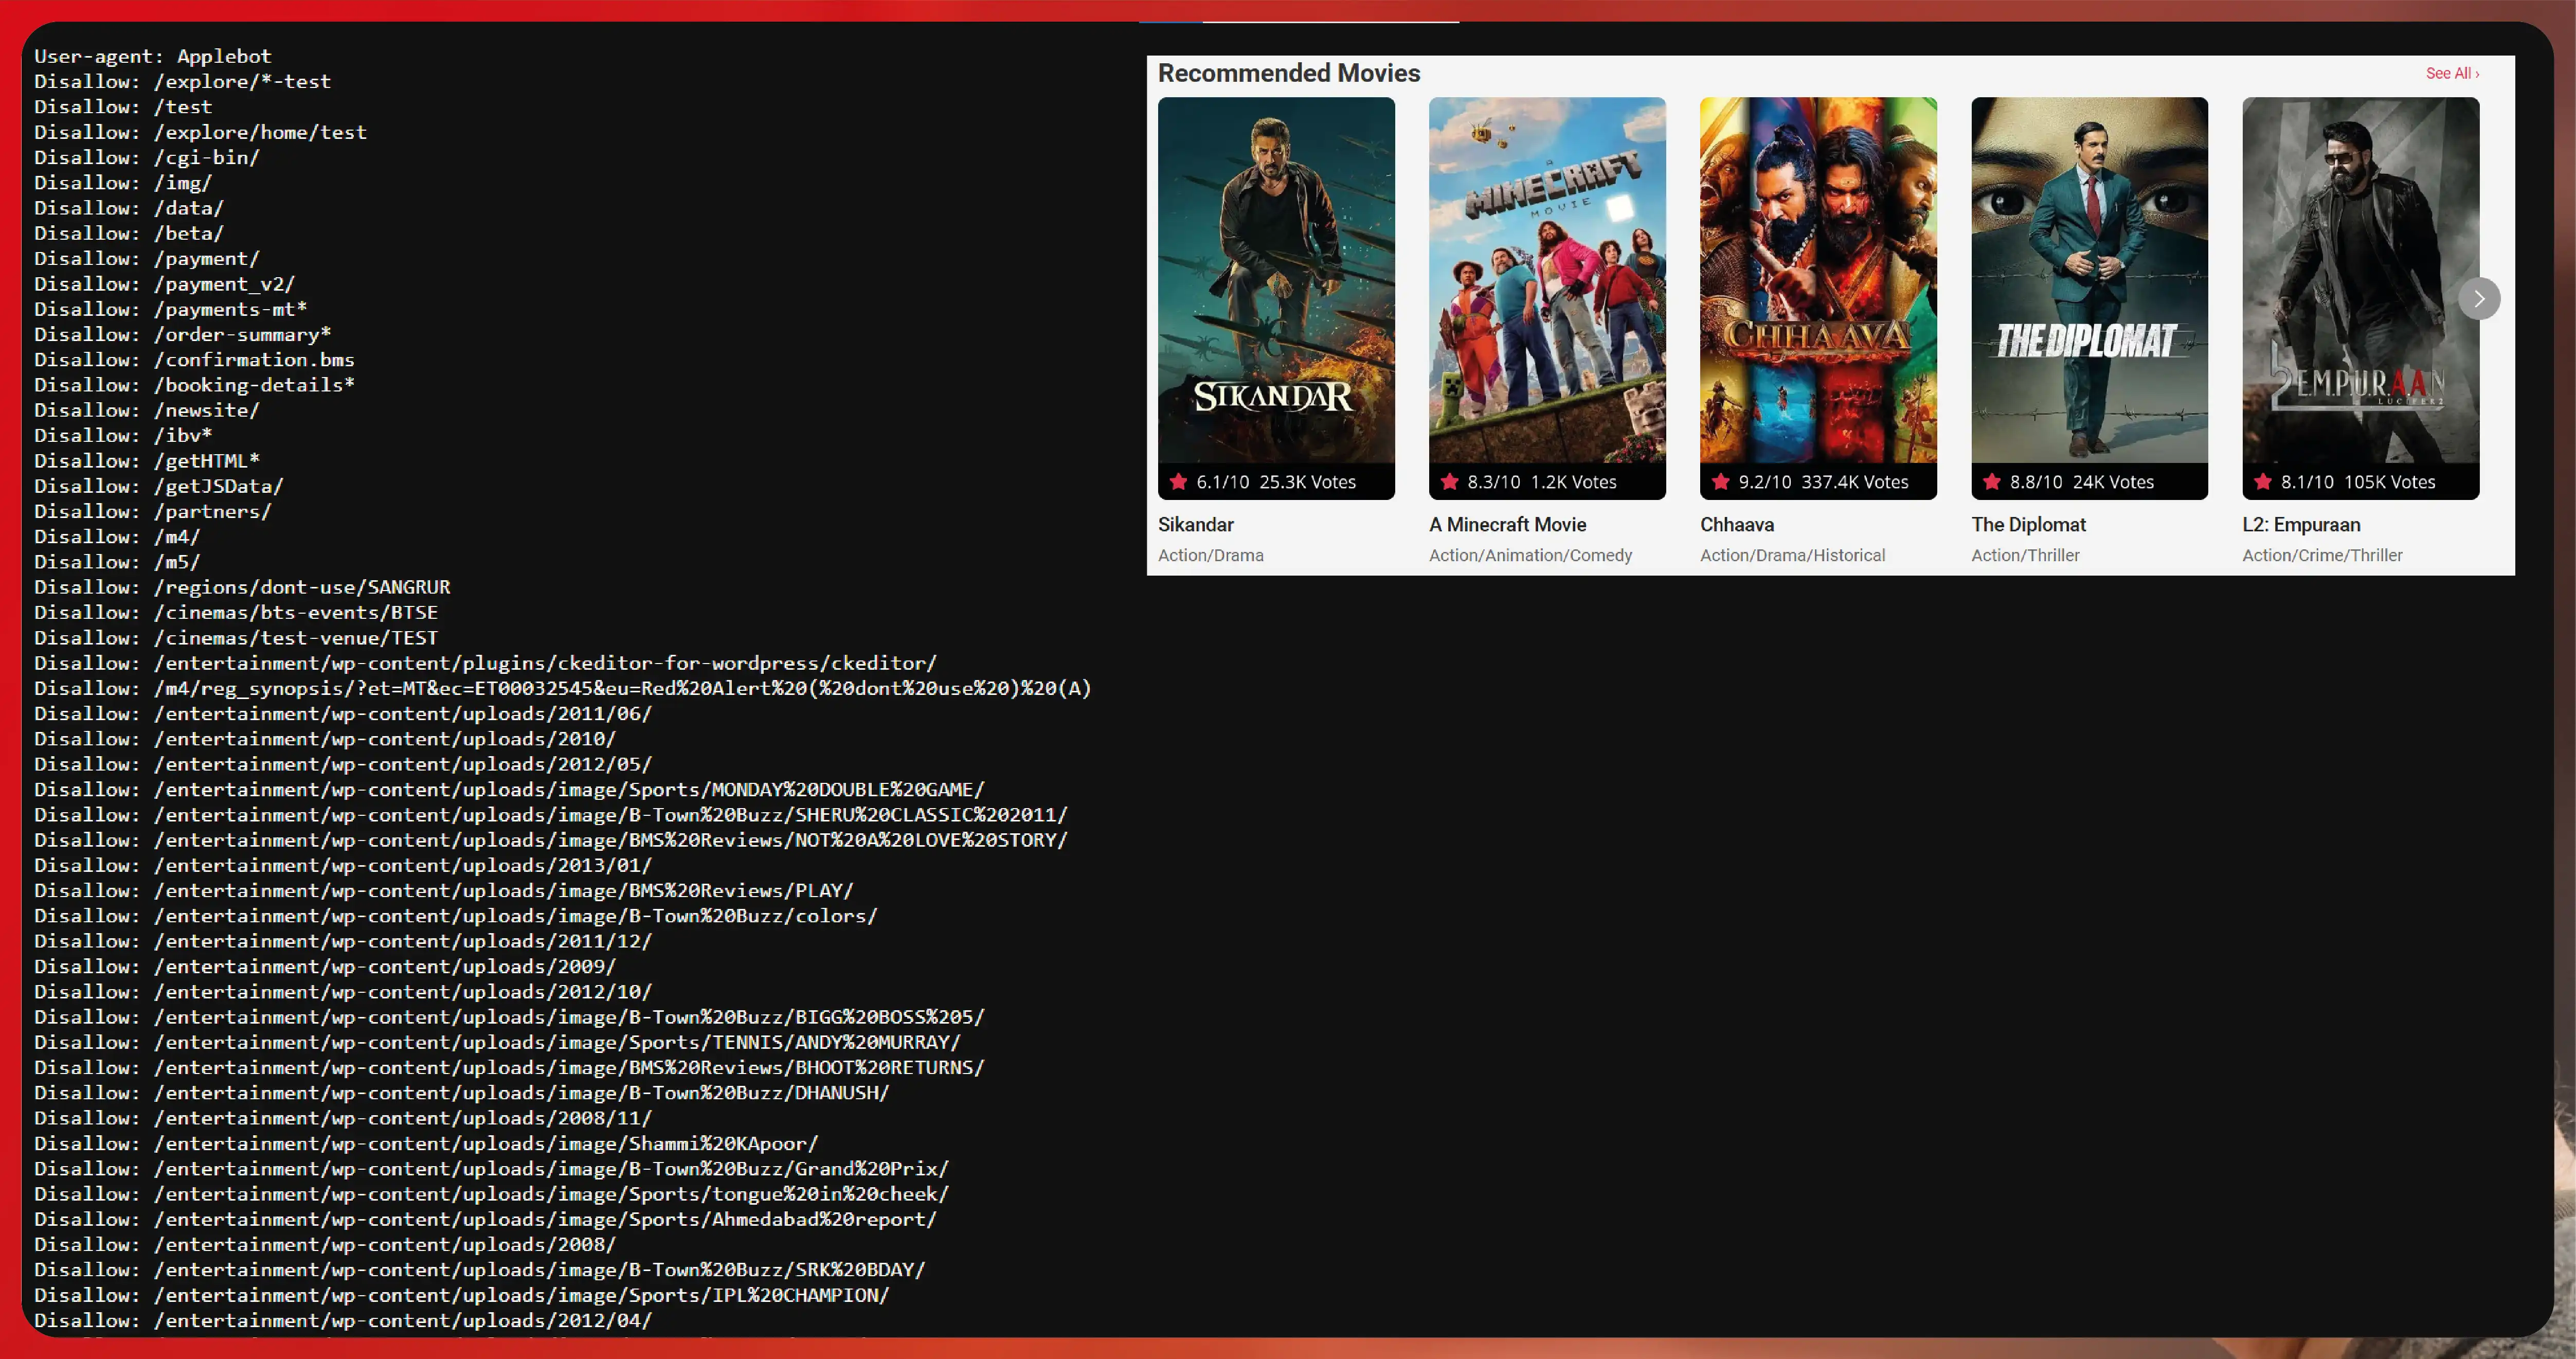2576x1359 pixels.
Task: Click the Disallow: /payment_v2/ line
Action: pos(165,284)
